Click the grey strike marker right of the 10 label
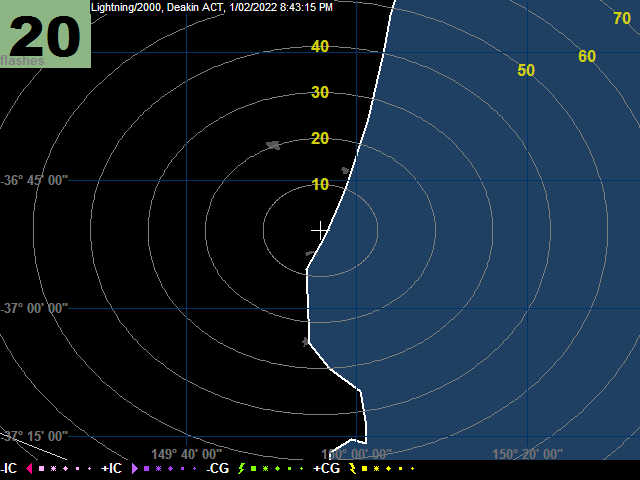 tap(345, 171)
